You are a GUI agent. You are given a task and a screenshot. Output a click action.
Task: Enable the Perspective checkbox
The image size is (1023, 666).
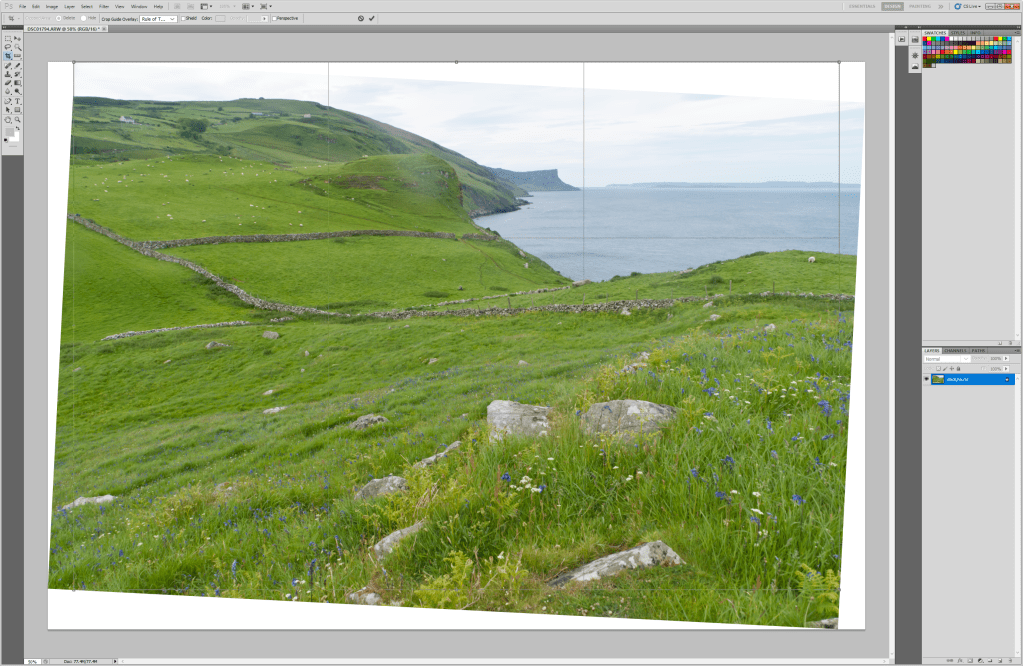[274, 18]
